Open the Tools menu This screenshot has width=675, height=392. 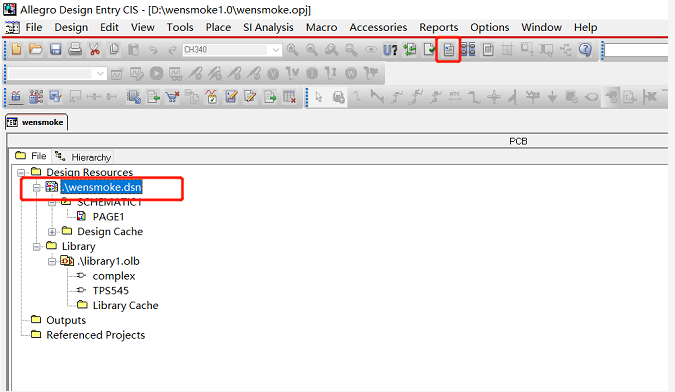[180, 28]
